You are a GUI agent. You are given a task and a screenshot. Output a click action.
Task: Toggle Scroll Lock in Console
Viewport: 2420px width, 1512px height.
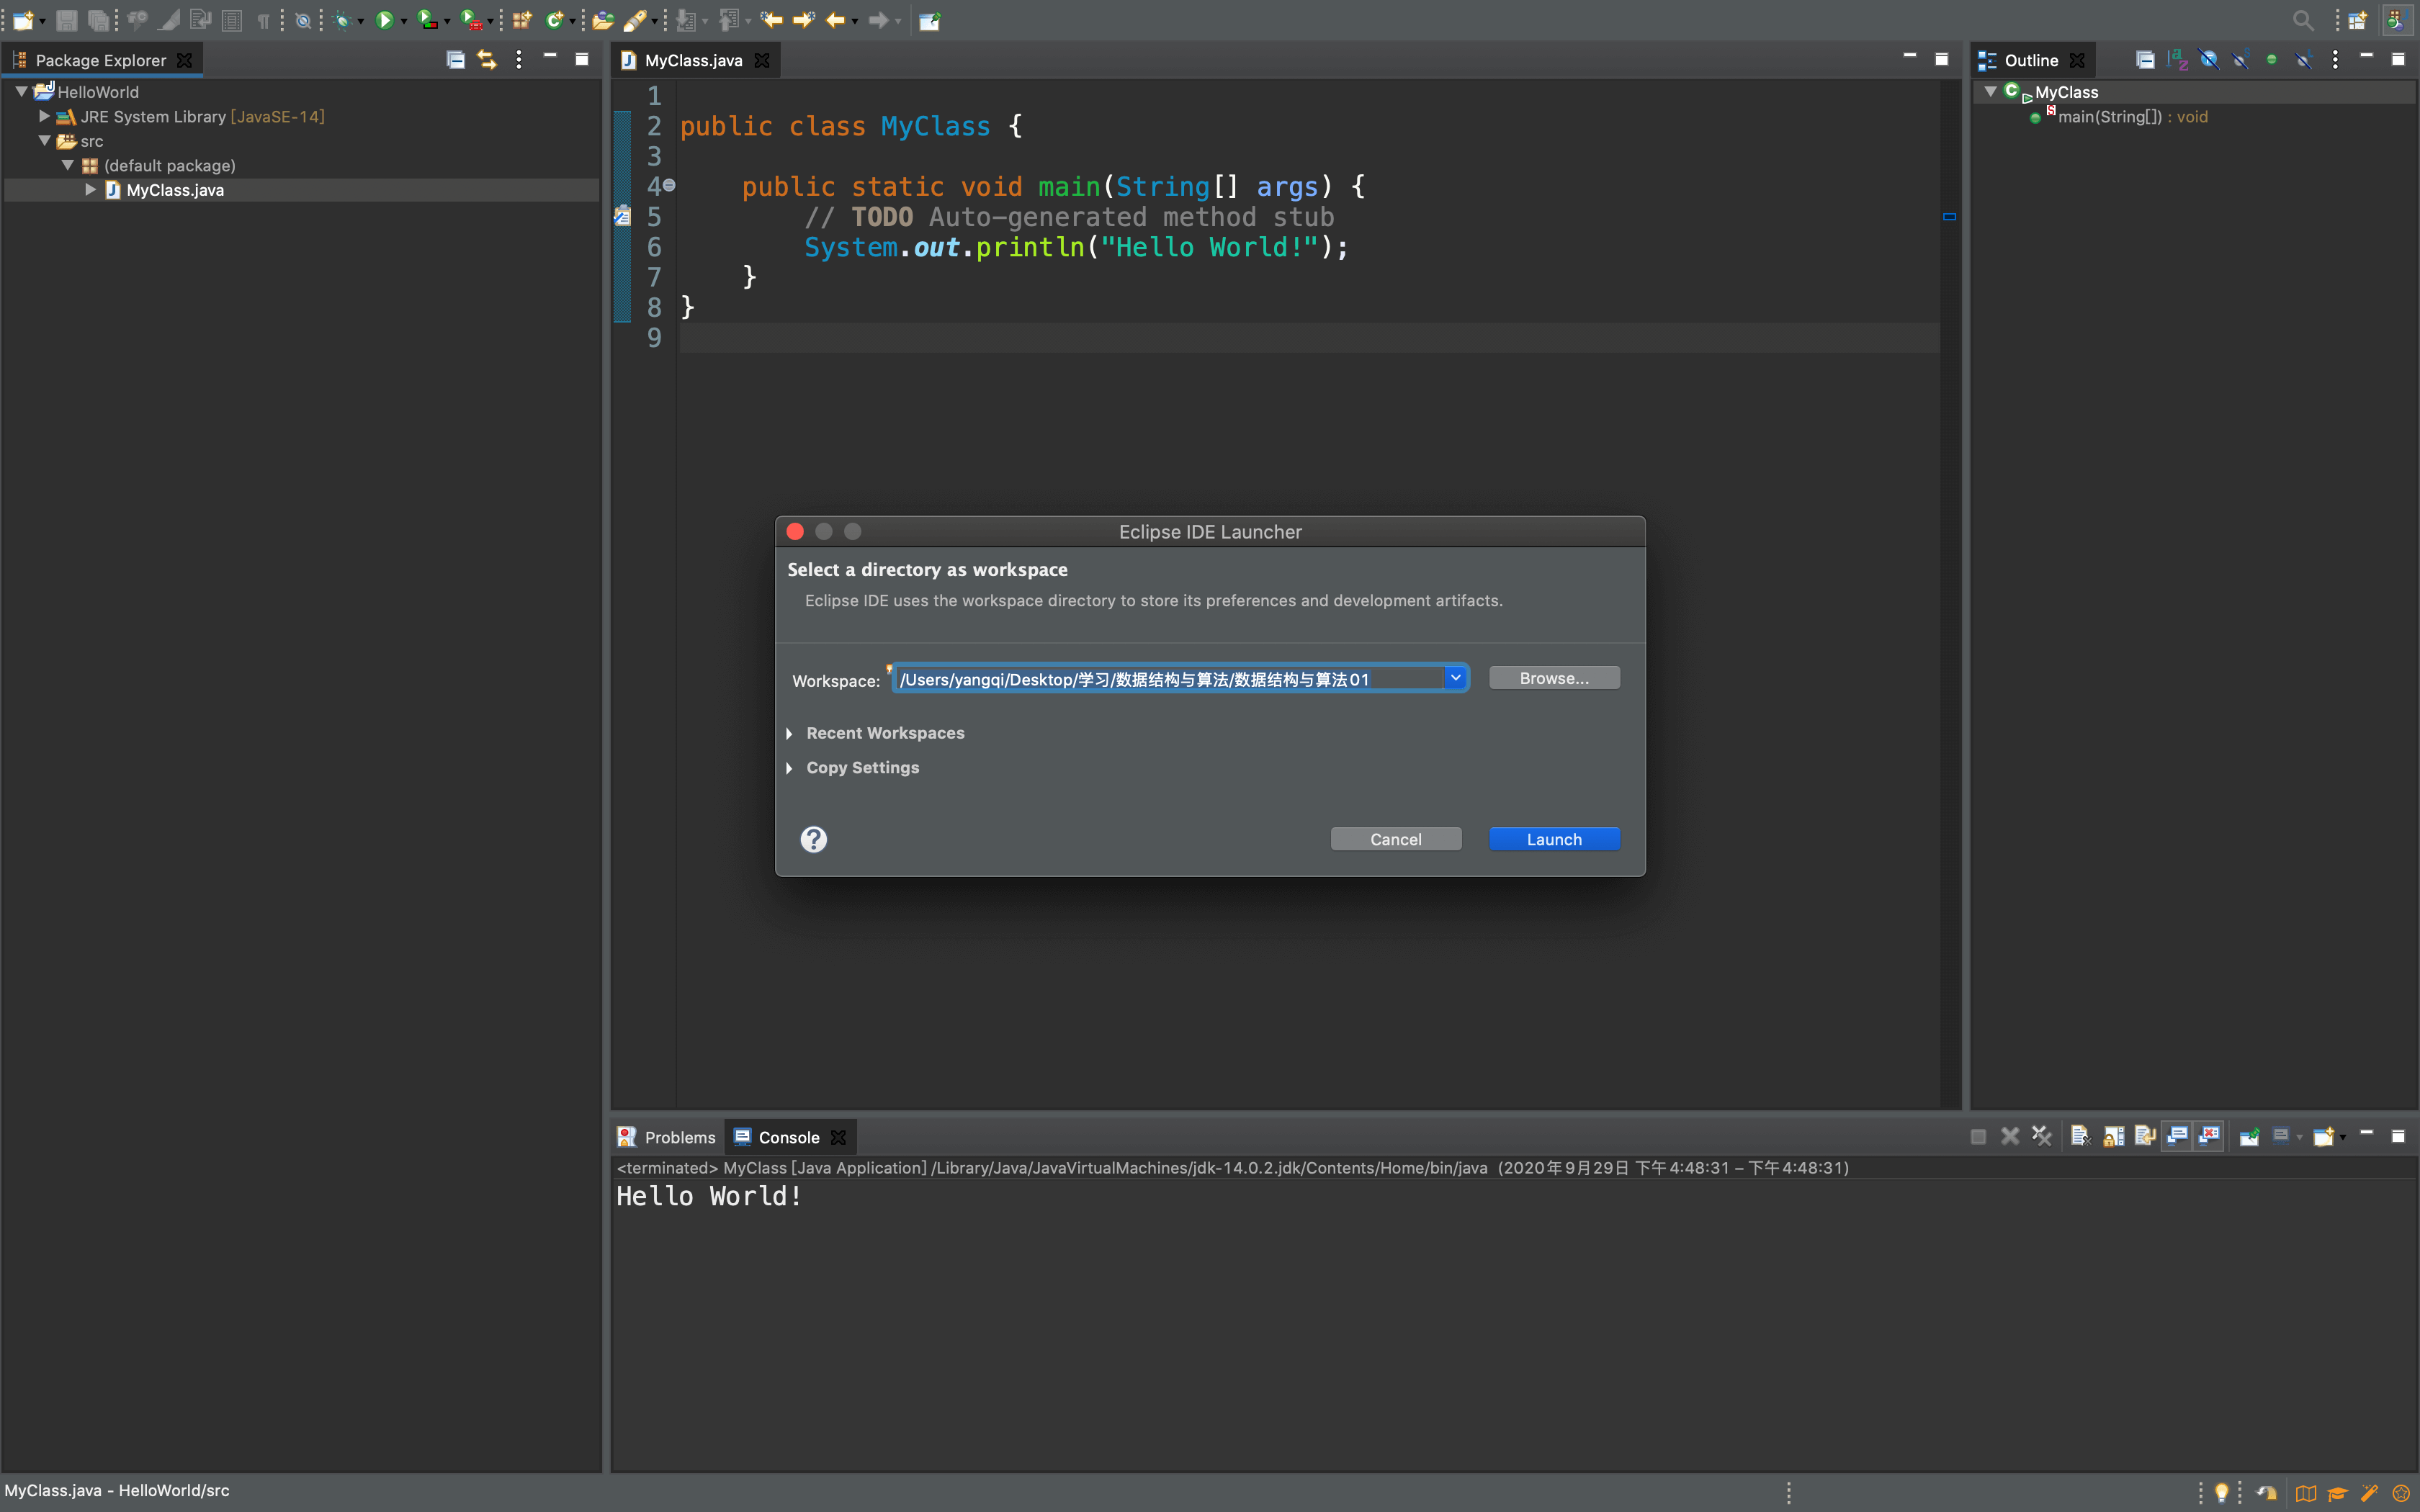[x=2113, y=1136]
